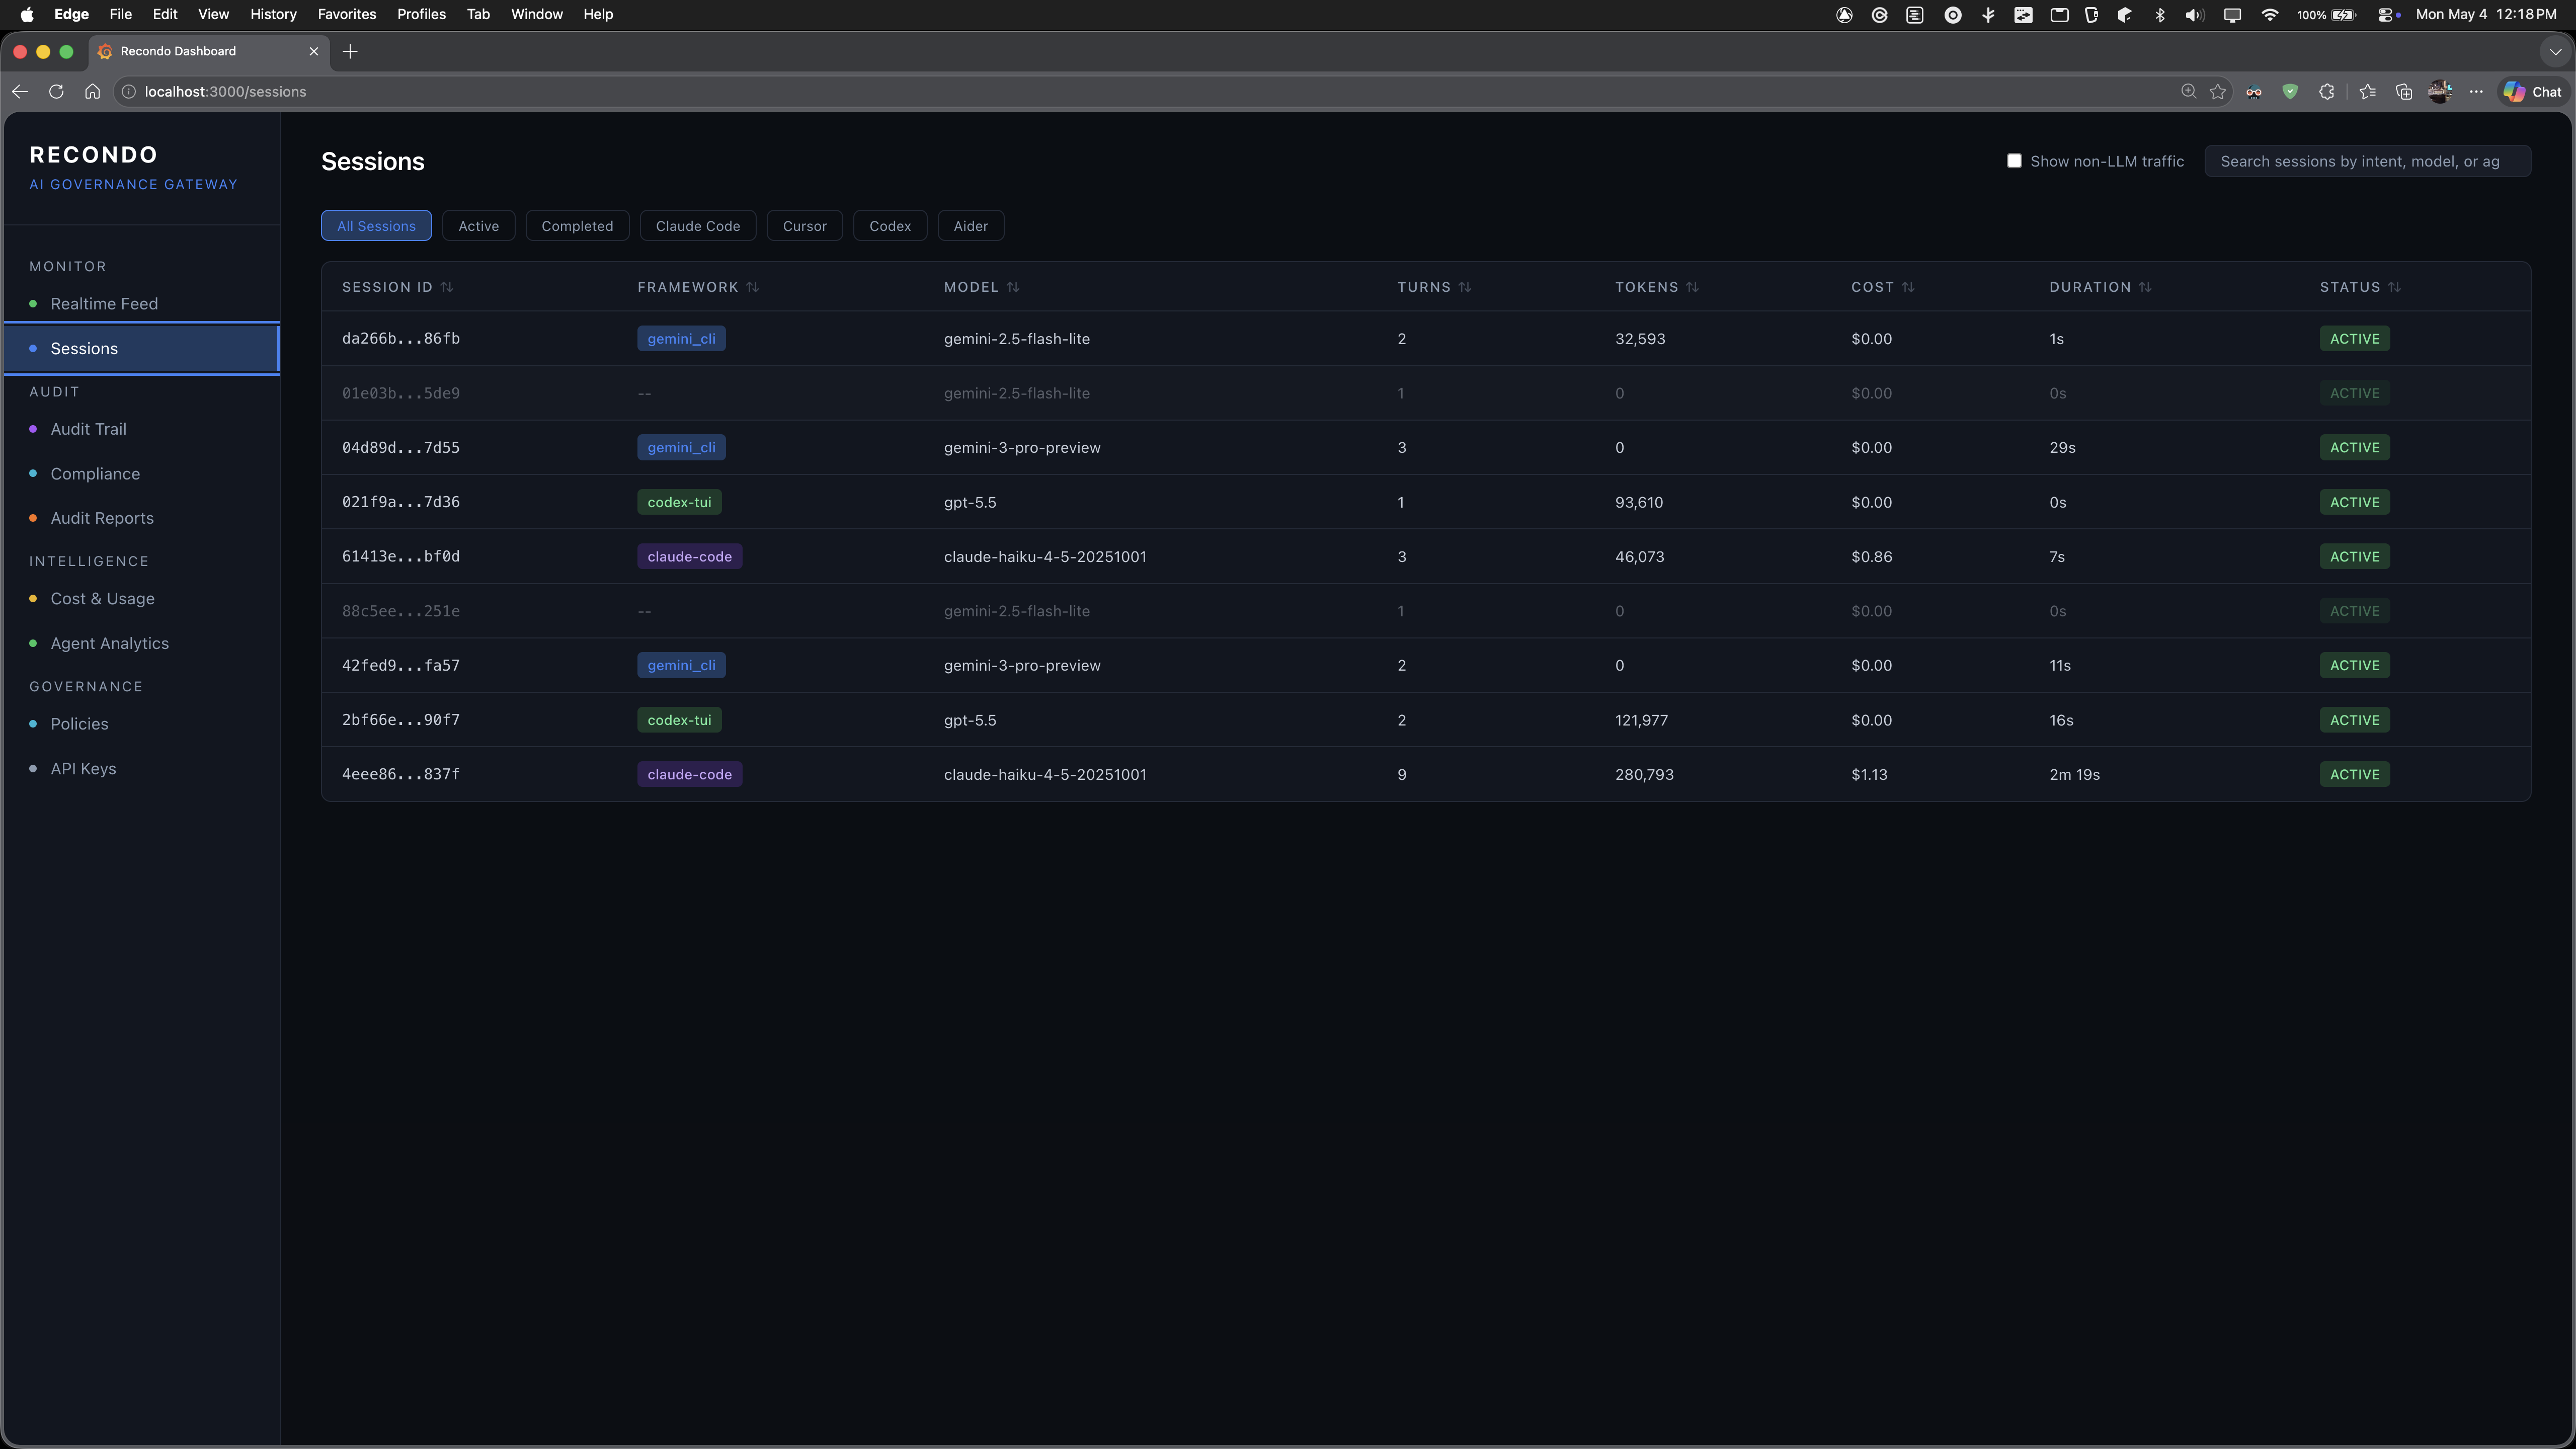Open Compliance page in sidebar
The height and width of the screenshot is (1449, 2576).
(142, 473)
